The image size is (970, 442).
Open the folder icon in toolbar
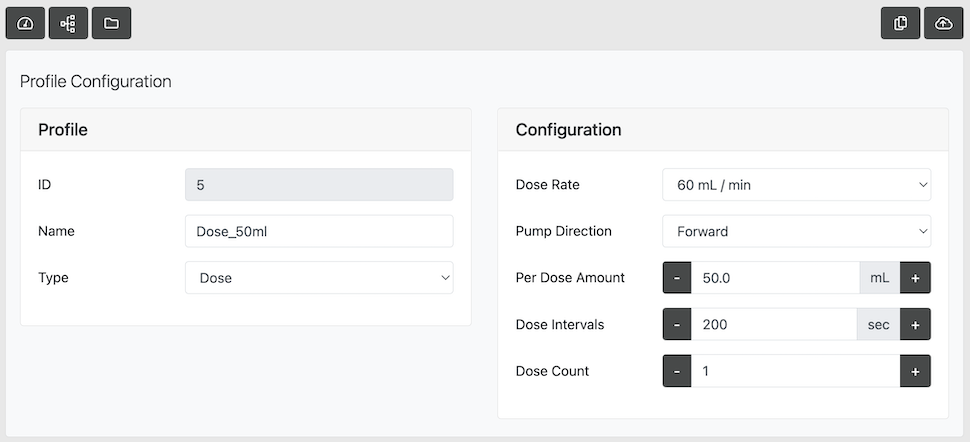tap(111, 23)
